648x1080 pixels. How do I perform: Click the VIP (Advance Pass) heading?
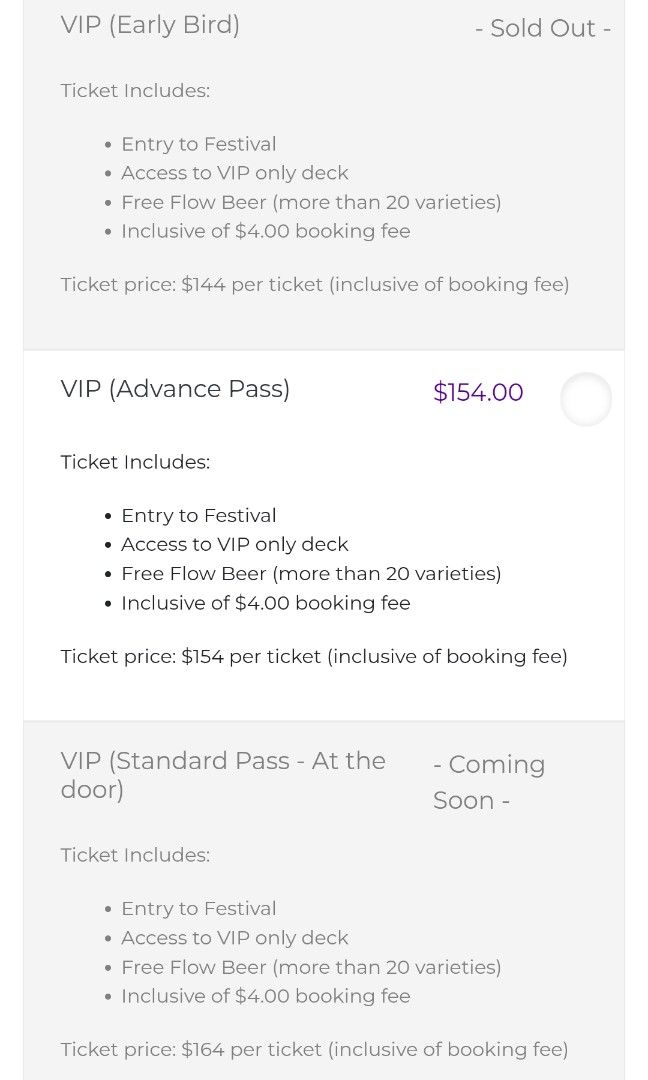click(175, 389)
